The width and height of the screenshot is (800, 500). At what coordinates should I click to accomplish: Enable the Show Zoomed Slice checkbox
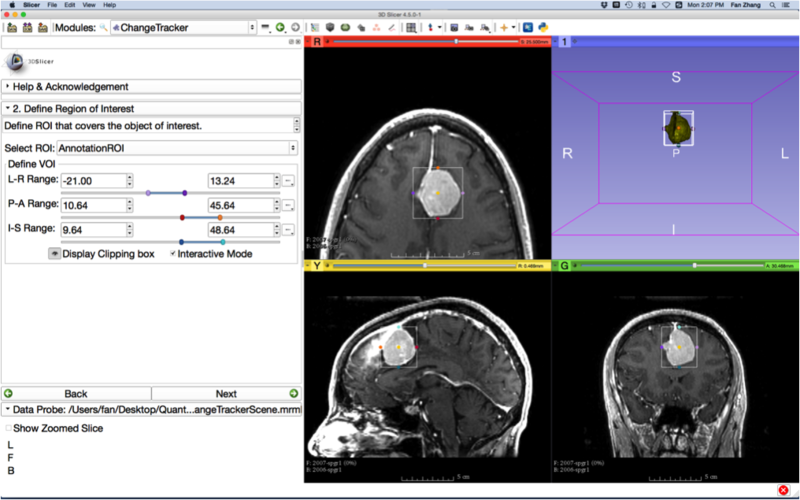(9, 428)
